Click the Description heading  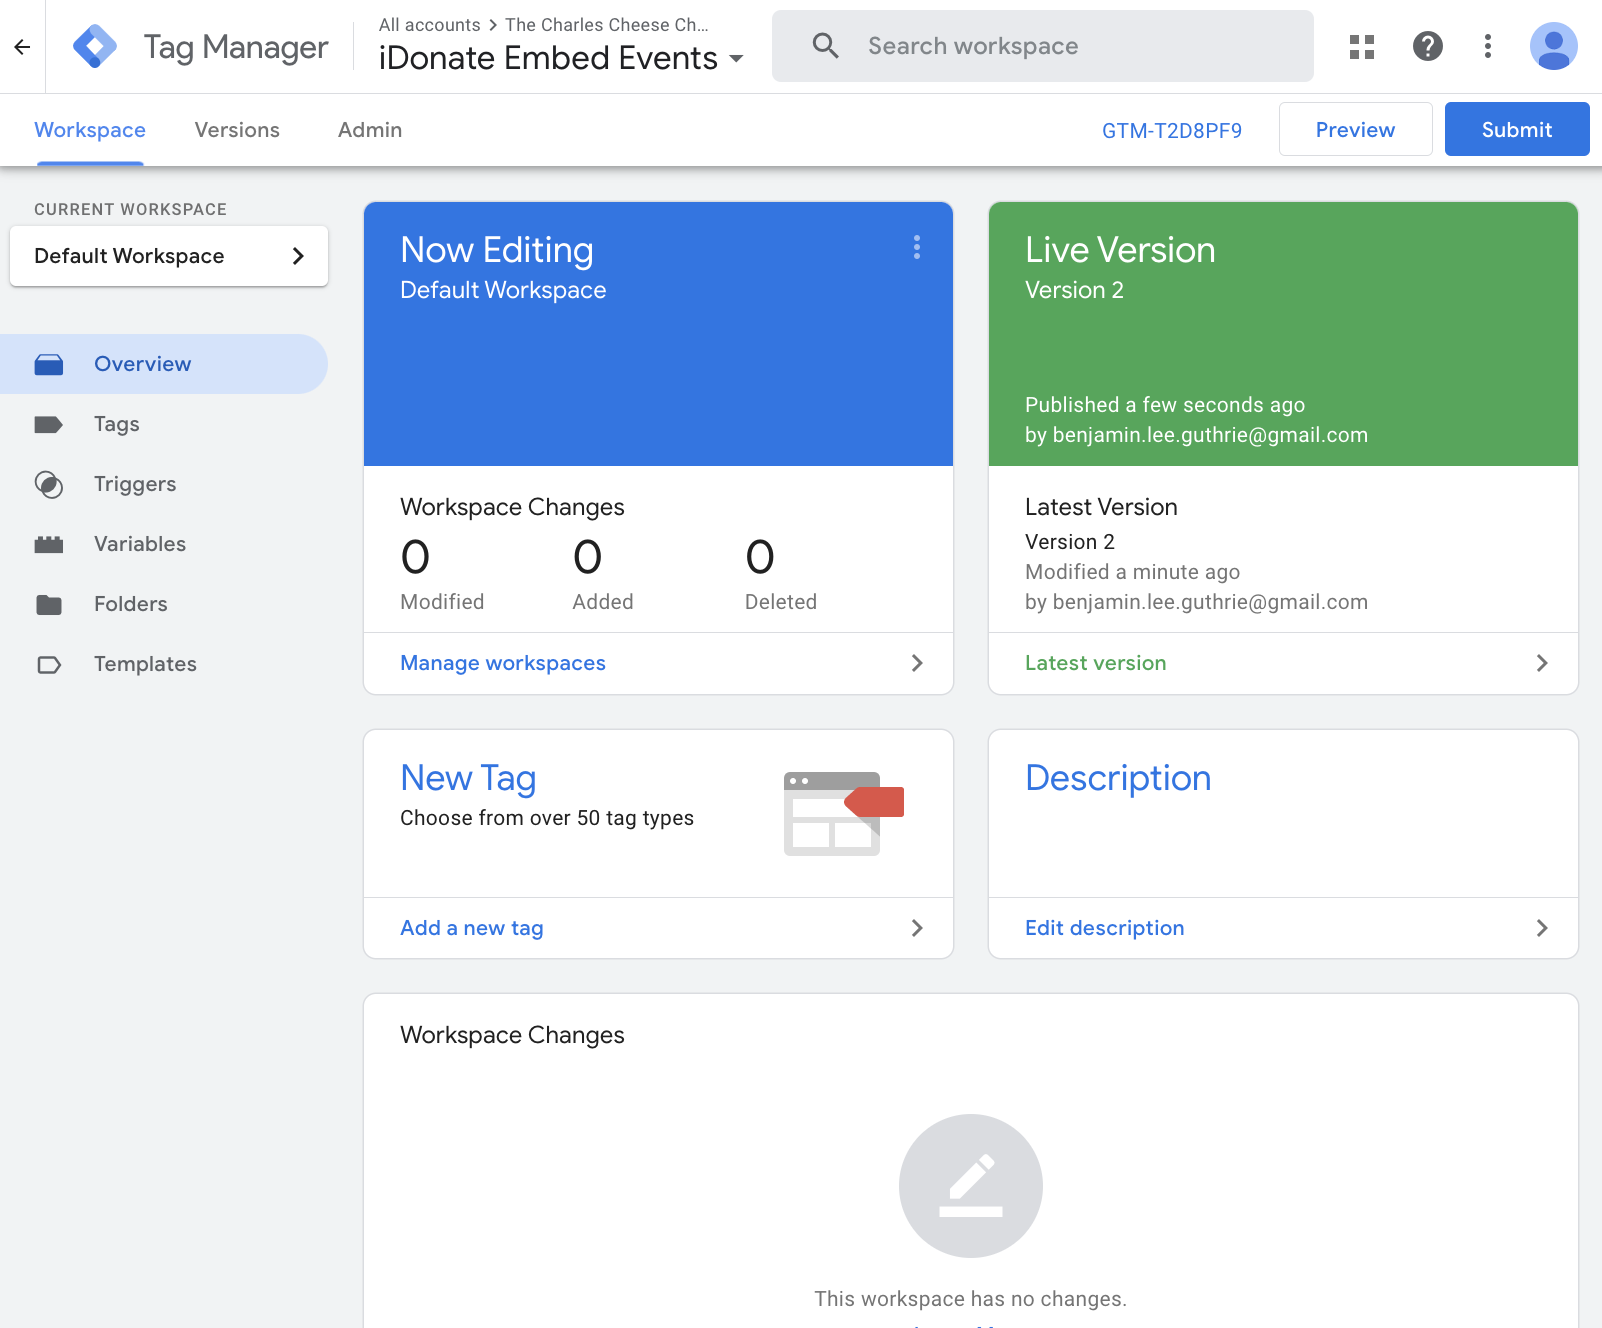[x=1118, y=778]
